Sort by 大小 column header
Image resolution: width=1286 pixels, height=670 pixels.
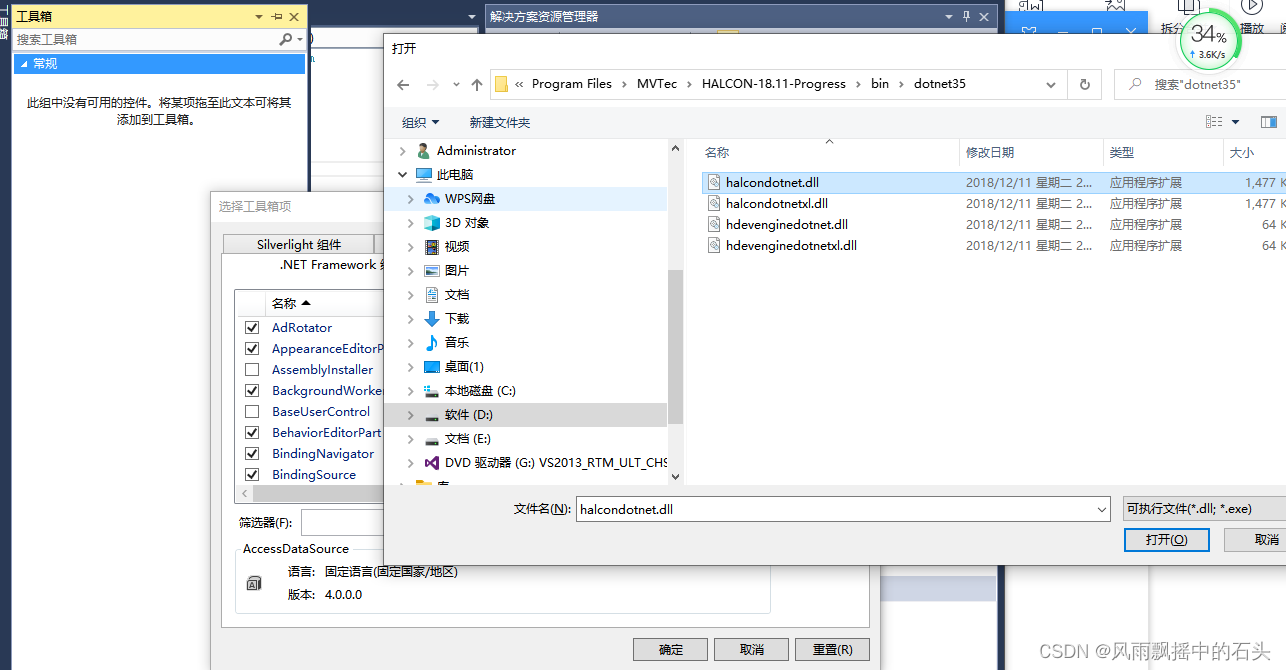1242,152
